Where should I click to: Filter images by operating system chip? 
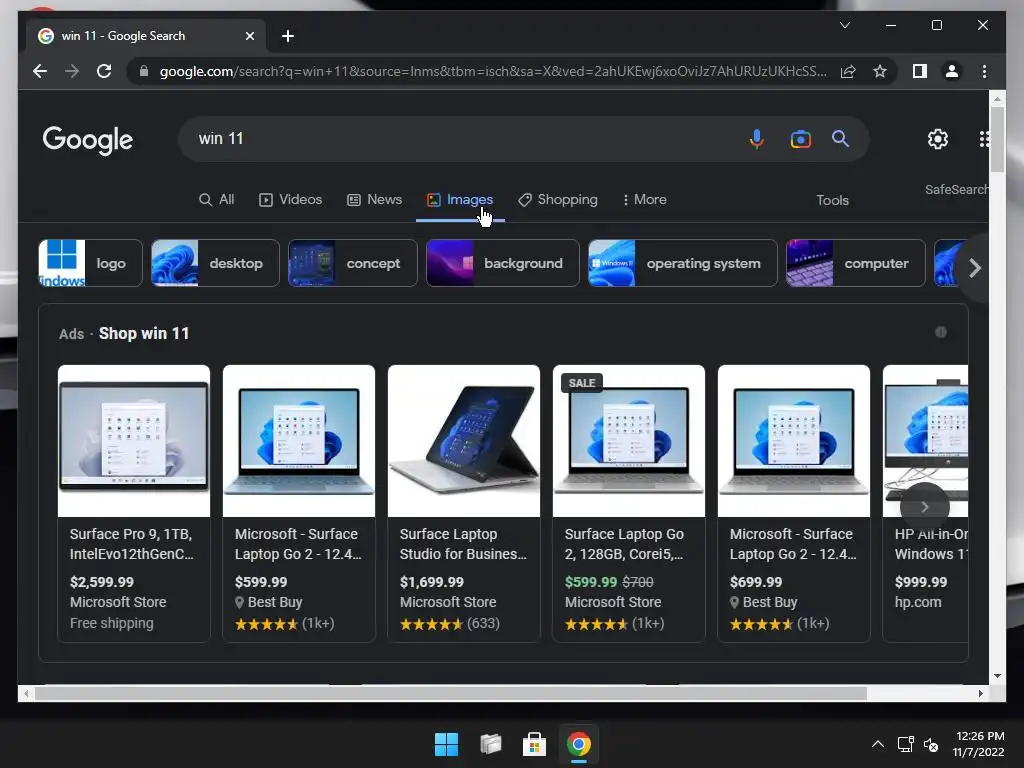682,263
